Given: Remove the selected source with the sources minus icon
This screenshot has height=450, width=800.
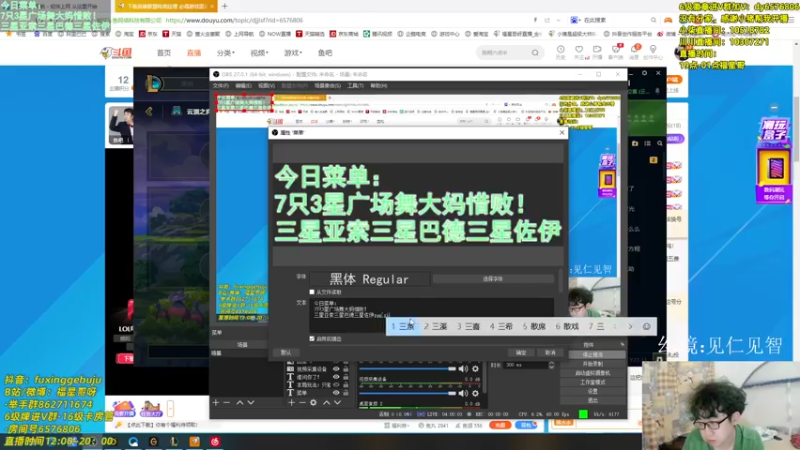Looking at the screenshot, I should point(302,403).
